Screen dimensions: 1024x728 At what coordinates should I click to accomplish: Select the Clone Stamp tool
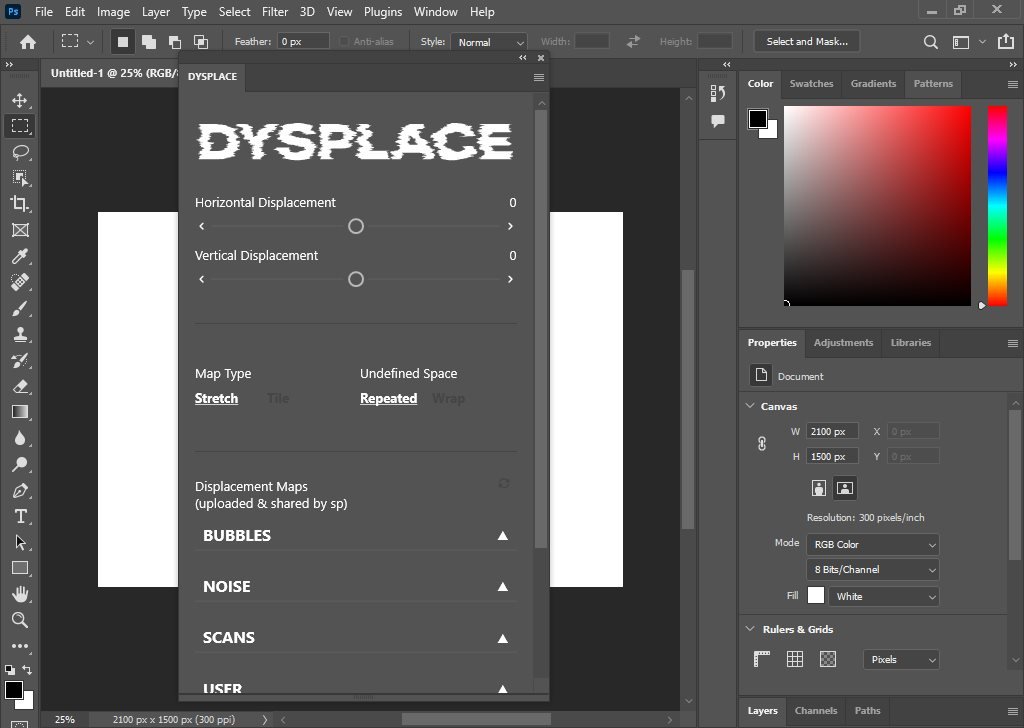click(20, 334)
